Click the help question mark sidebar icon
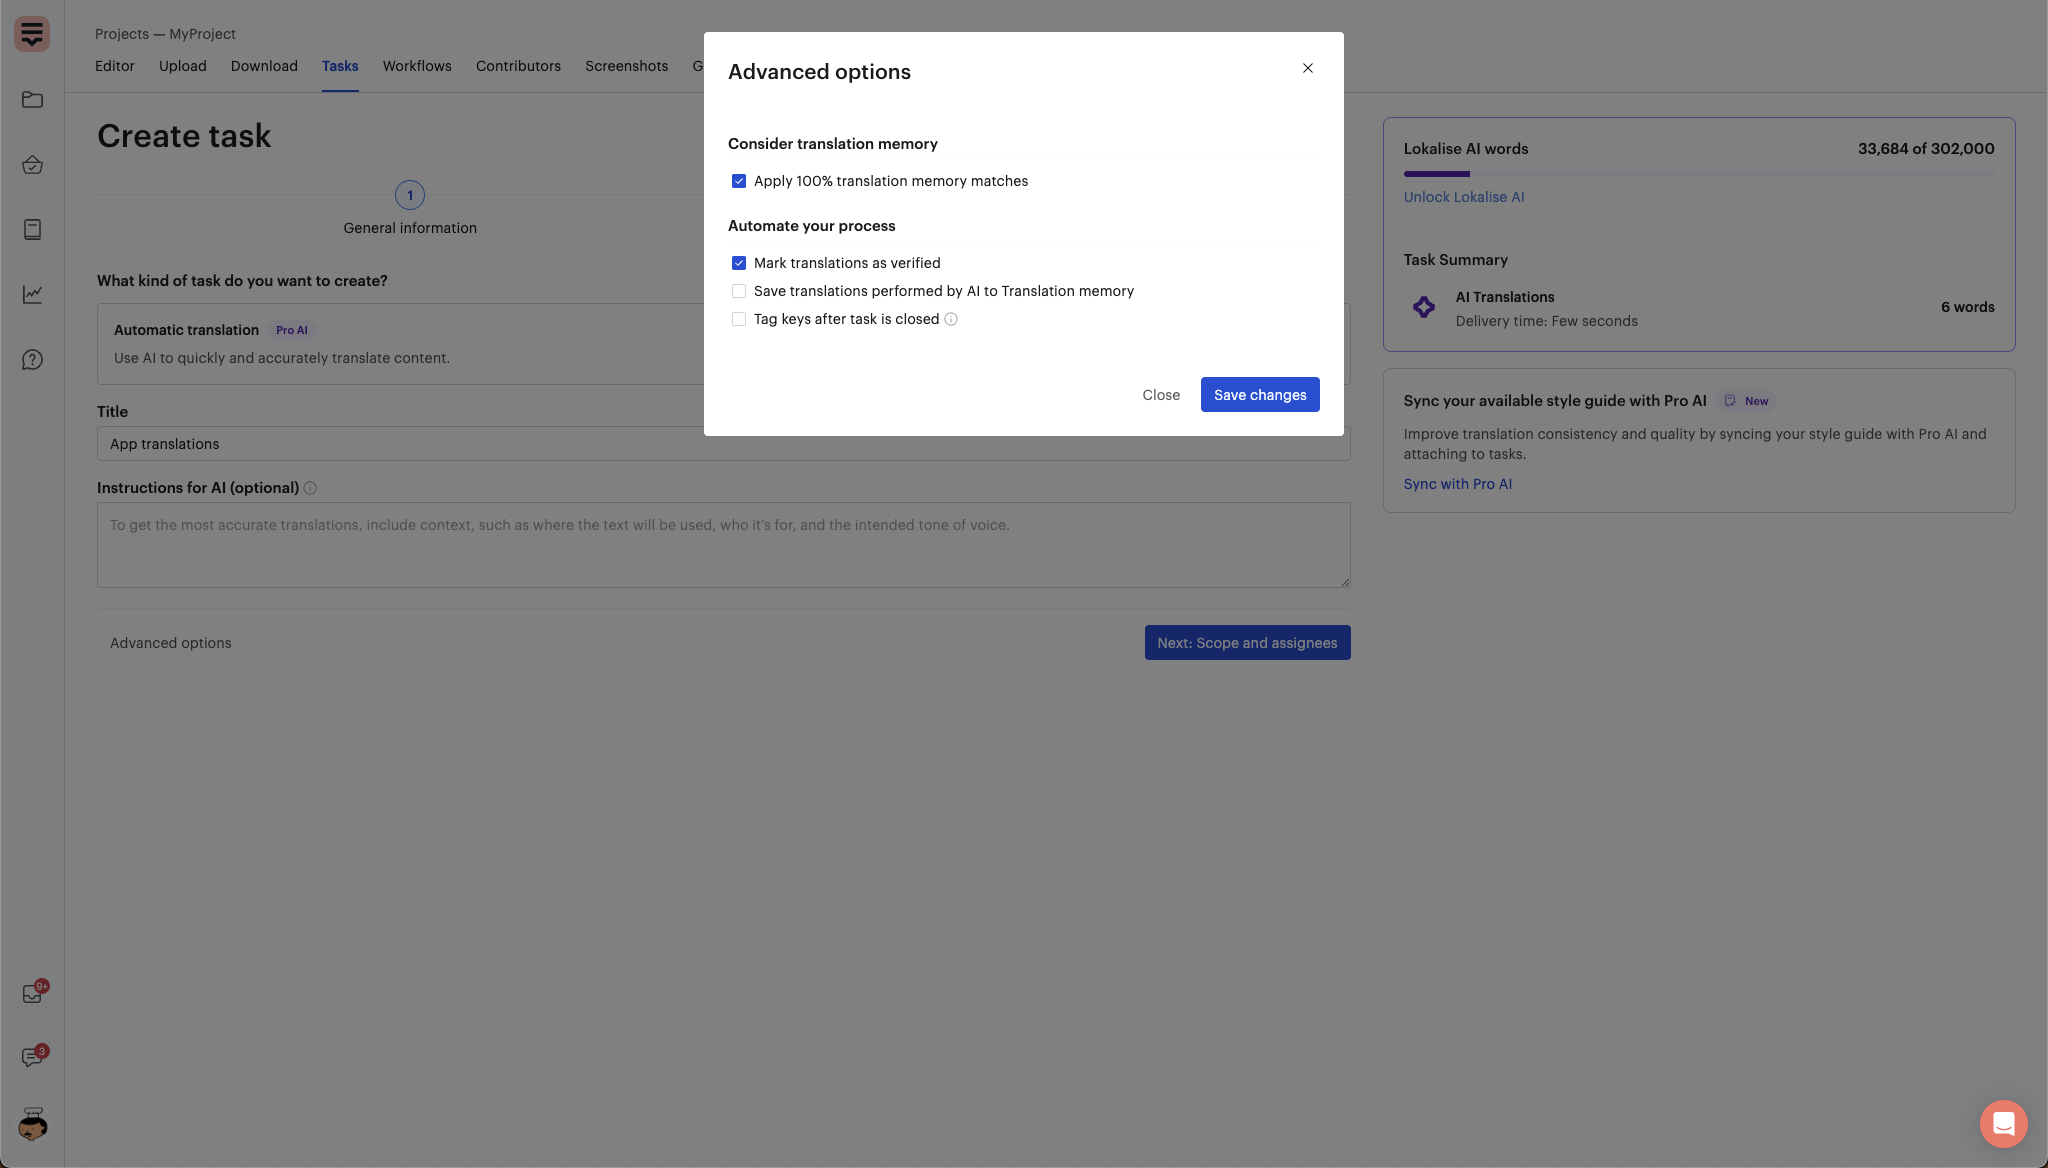This screenshot has width=2048, height=1168. (32, 360)
